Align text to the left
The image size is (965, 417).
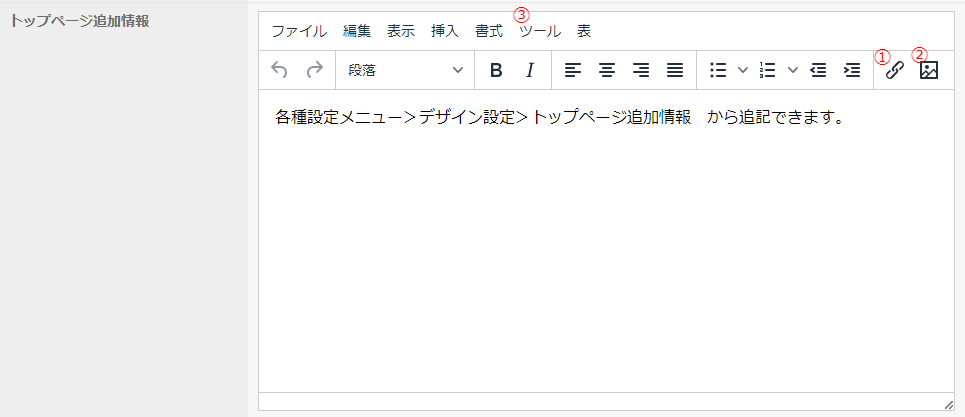coord(572,70)
